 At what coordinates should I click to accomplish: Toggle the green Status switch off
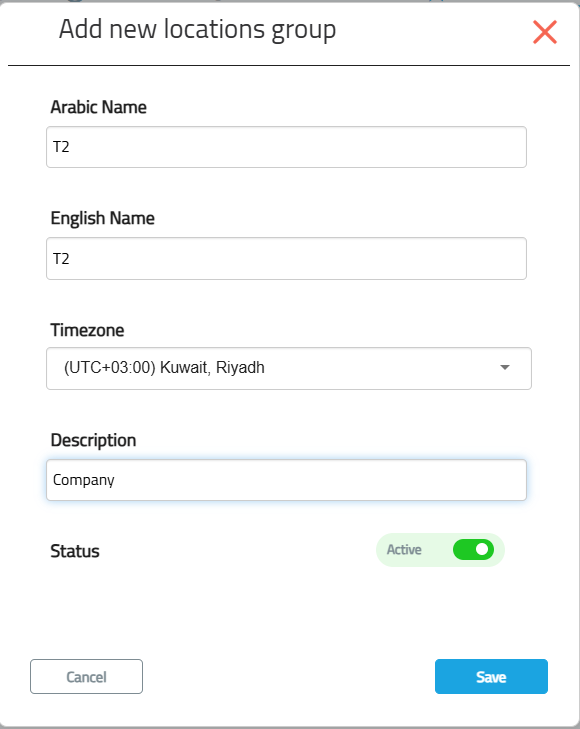(x=473, y=550)
